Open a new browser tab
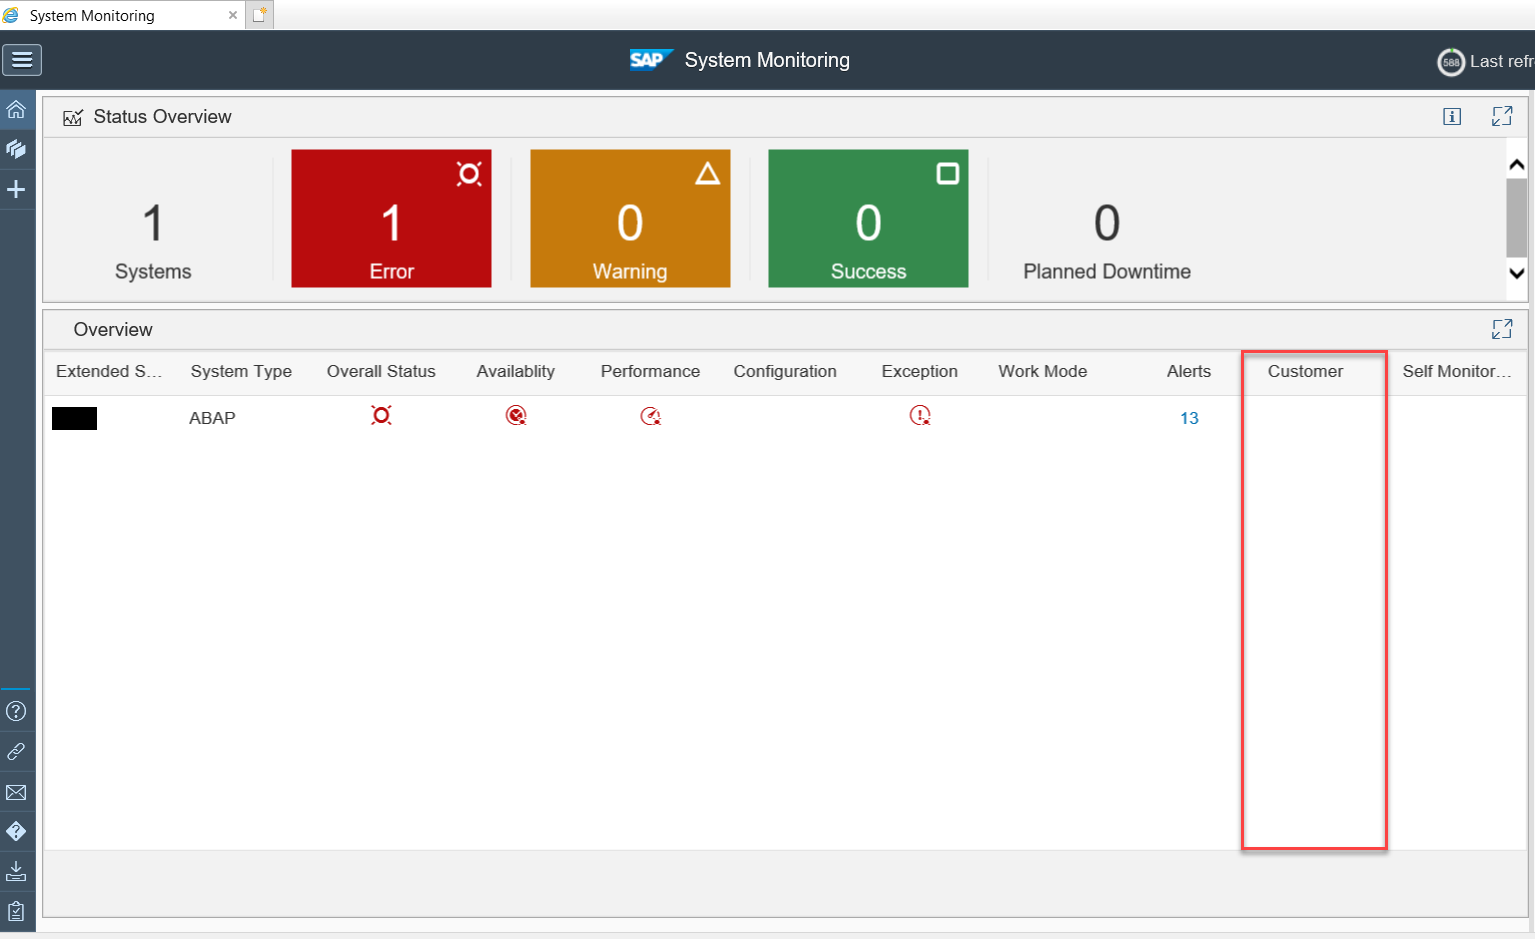 click(259, 15)
